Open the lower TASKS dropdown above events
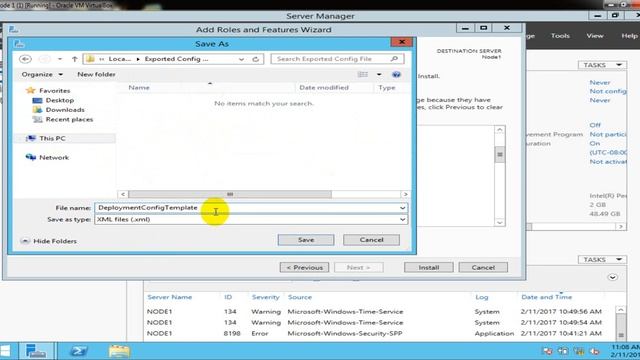The height and width of the screenshot is (360, 640). (x=602, y=260)
